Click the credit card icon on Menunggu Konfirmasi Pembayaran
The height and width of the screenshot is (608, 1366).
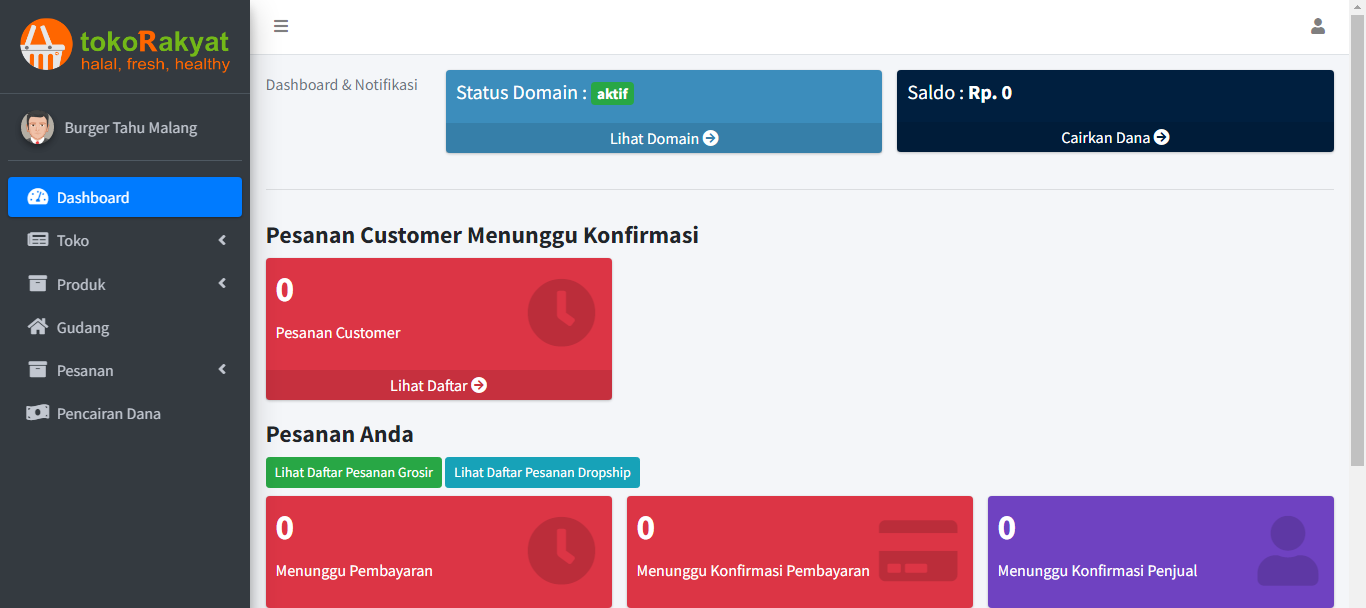pyautogui.click(x=918, y=550)
